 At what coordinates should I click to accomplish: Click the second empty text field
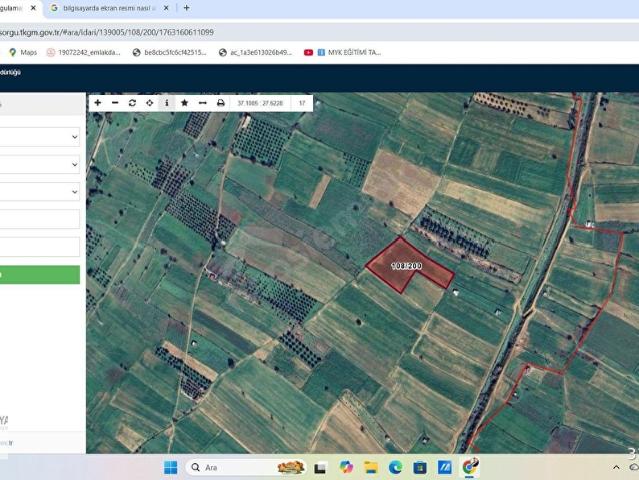point(40,246)
